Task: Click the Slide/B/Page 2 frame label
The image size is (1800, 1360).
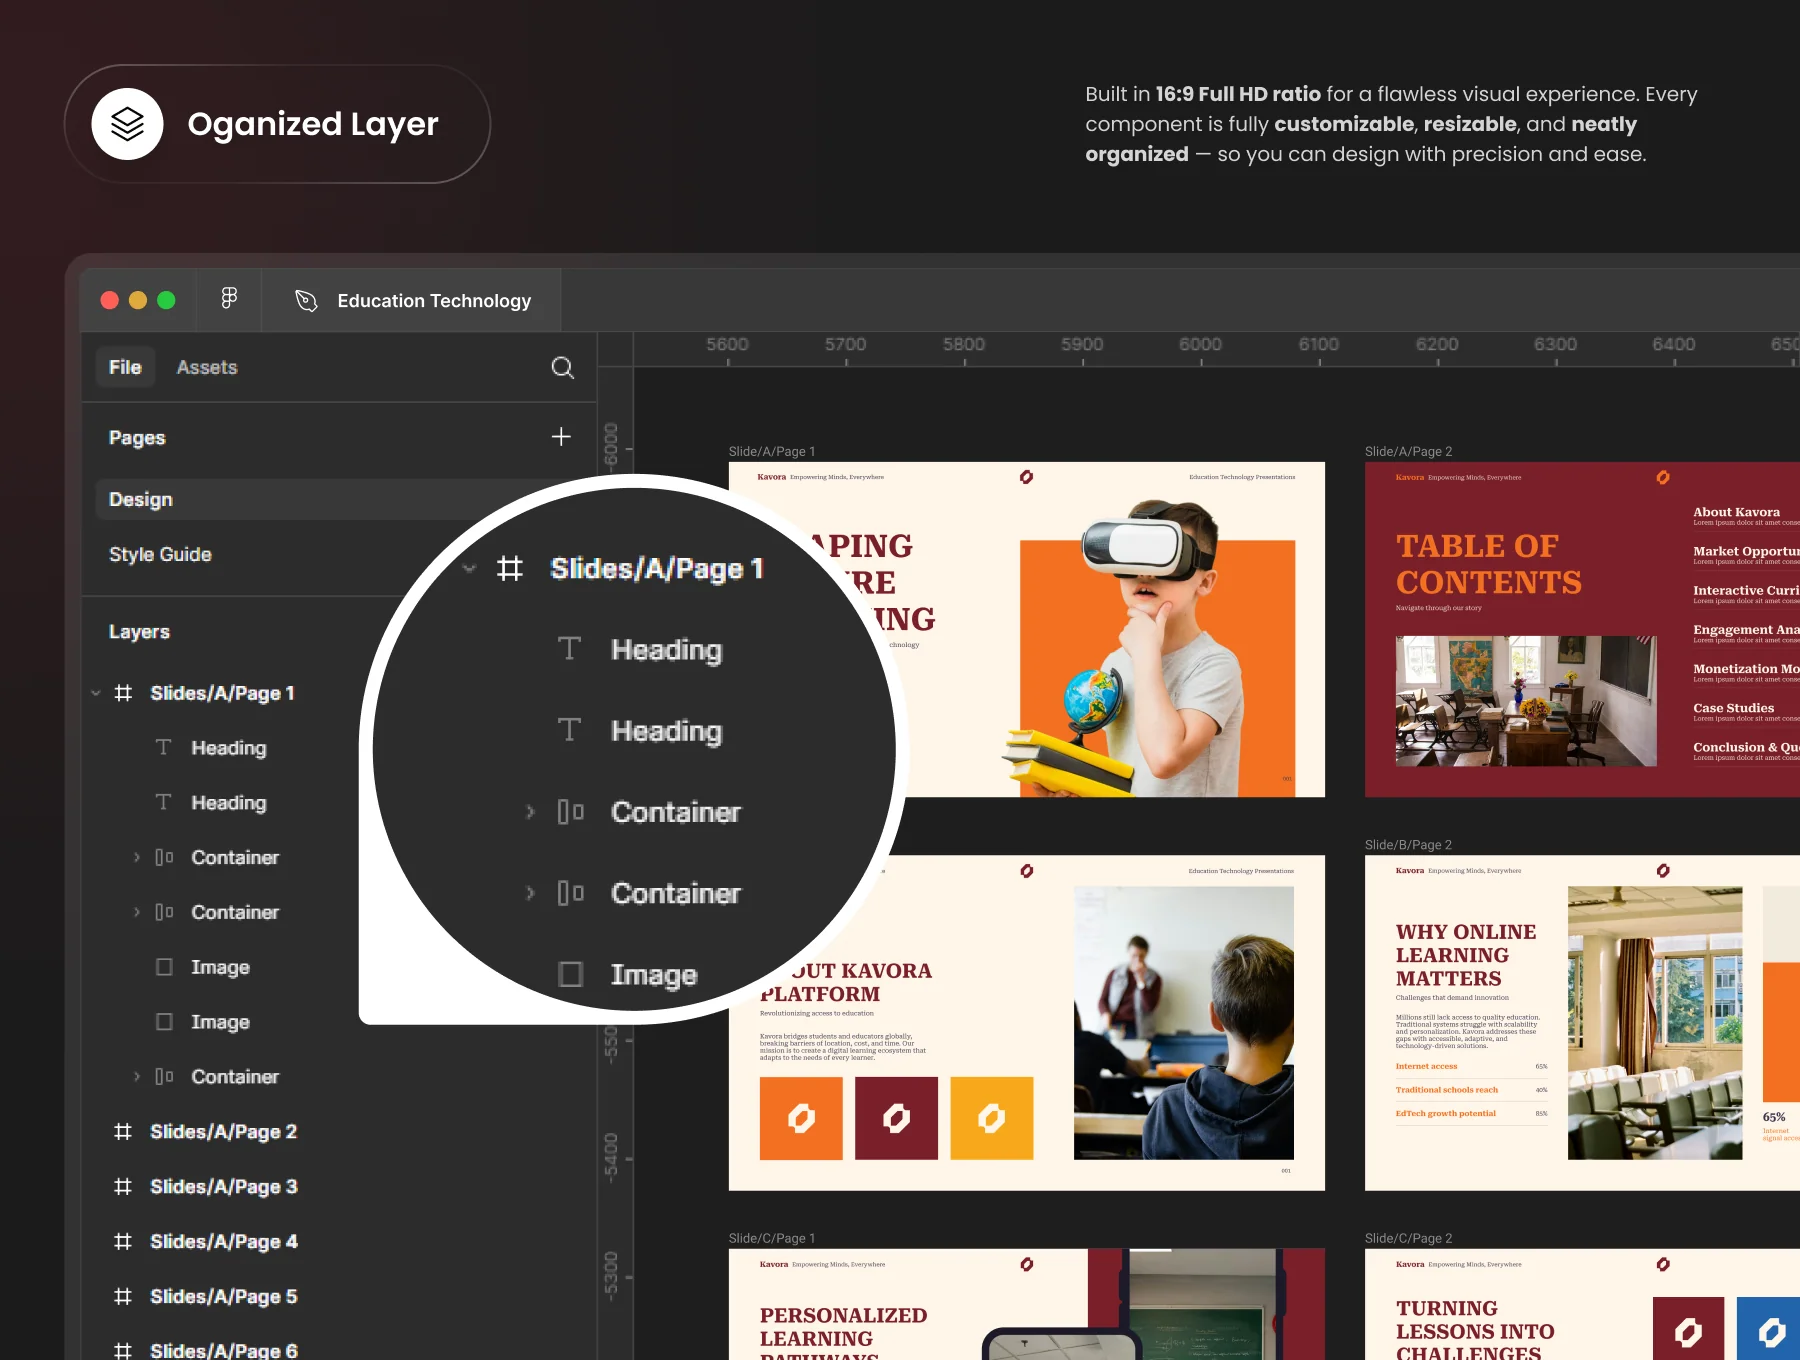Action: pos(1408,844)
